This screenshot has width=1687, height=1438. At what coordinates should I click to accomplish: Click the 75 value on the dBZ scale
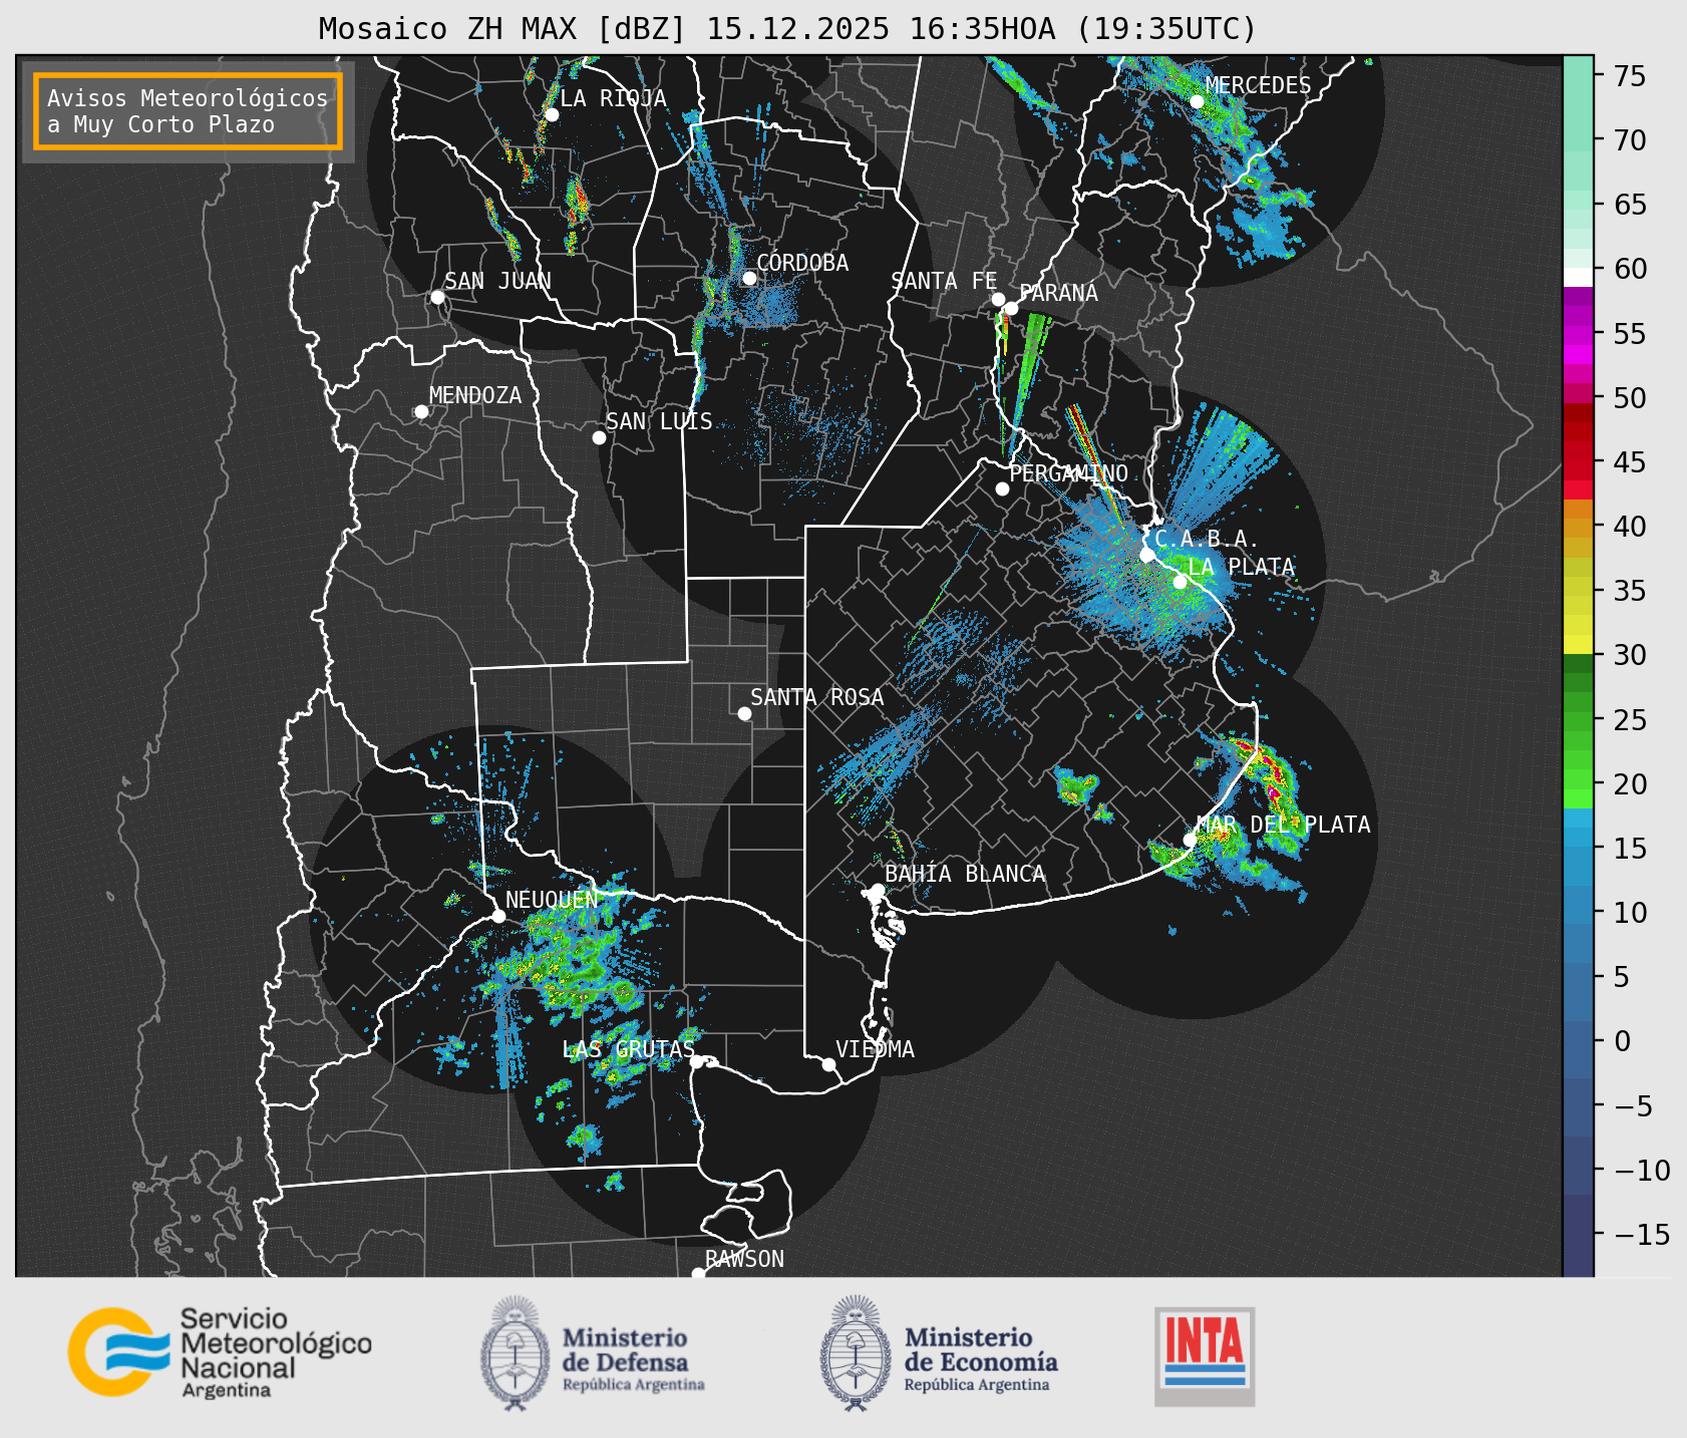click(1629, 76)
